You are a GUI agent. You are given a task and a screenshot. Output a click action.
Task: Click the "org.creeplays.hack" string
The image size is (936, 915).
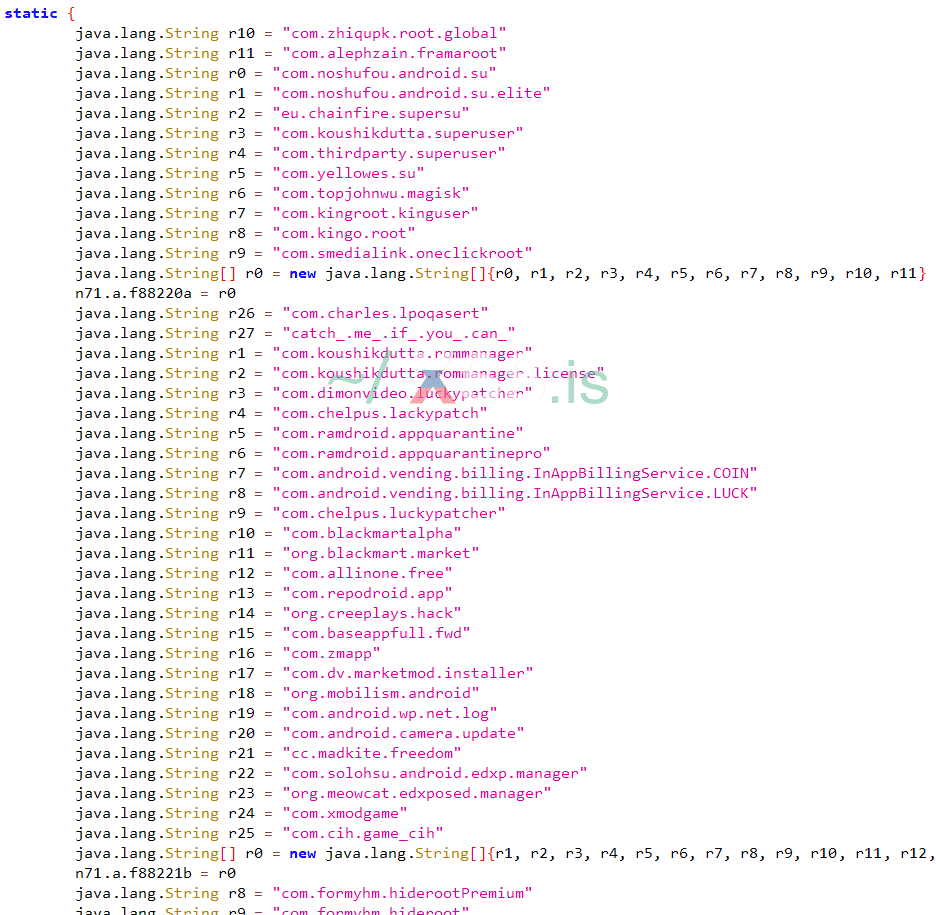[x=372, y=614]
